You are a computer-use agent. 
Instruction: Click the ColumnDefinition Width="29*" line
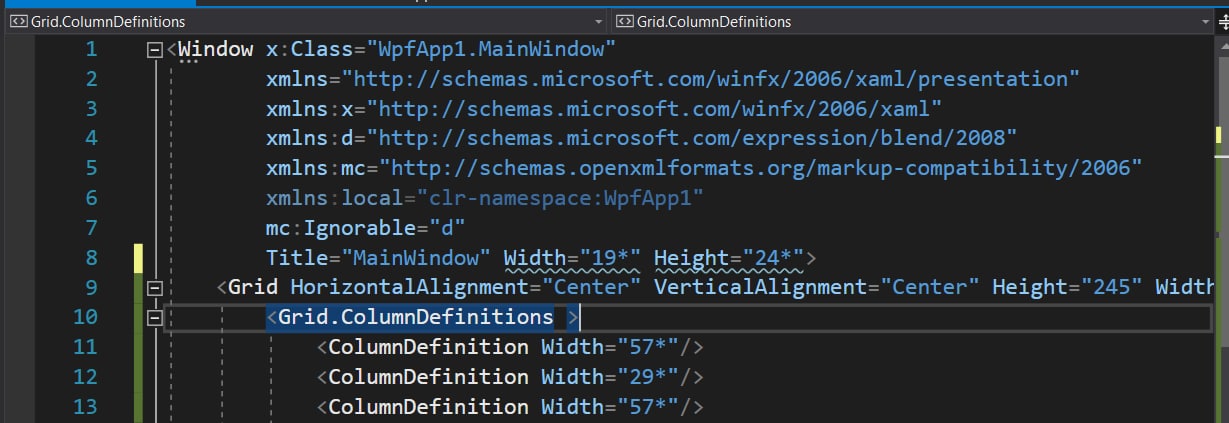tap(512, 378)
